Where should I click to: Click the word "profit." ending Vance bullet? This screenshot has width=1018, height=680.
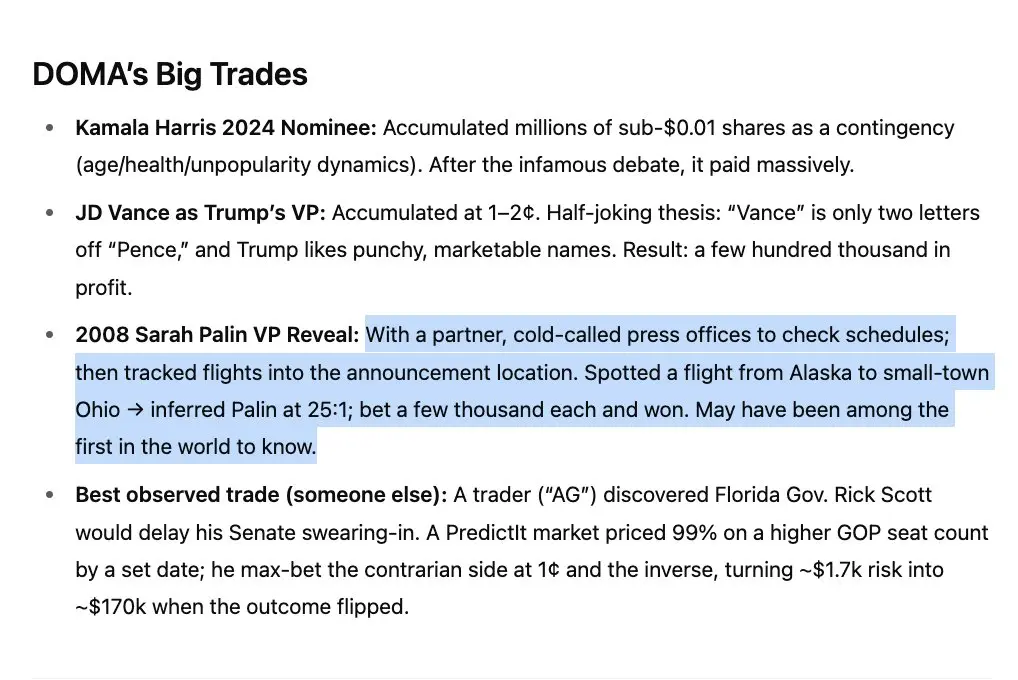tap(104, 287)
